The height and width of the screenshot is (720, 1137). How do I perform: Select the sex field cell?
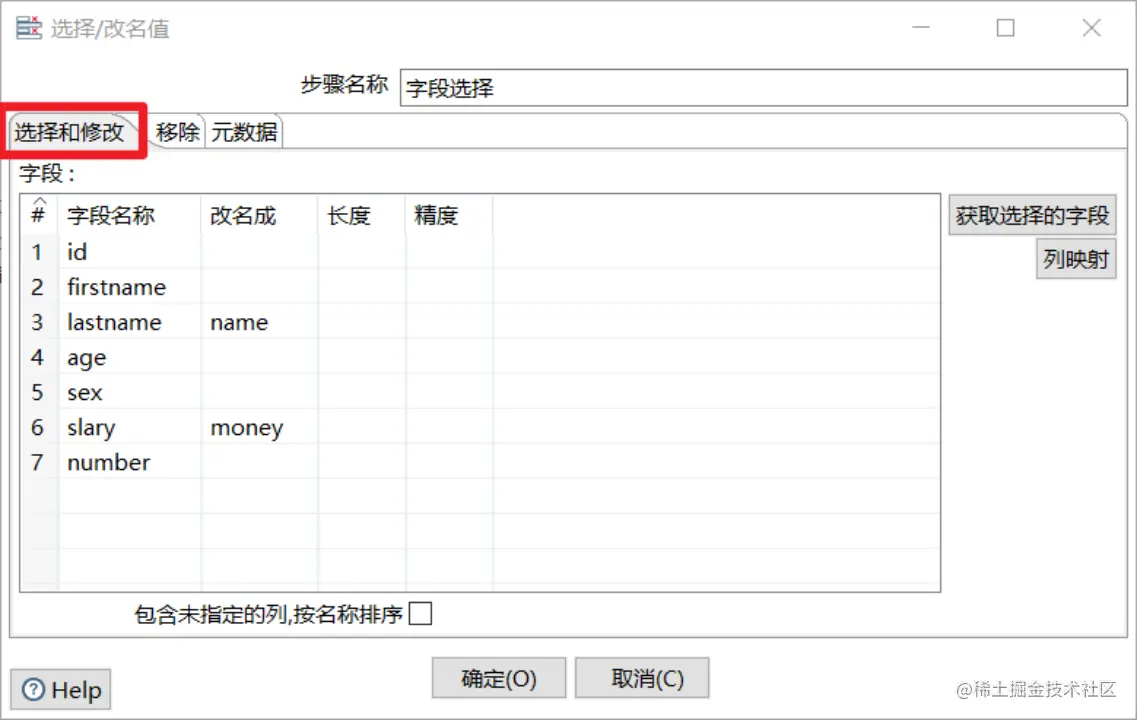[130, 392]
